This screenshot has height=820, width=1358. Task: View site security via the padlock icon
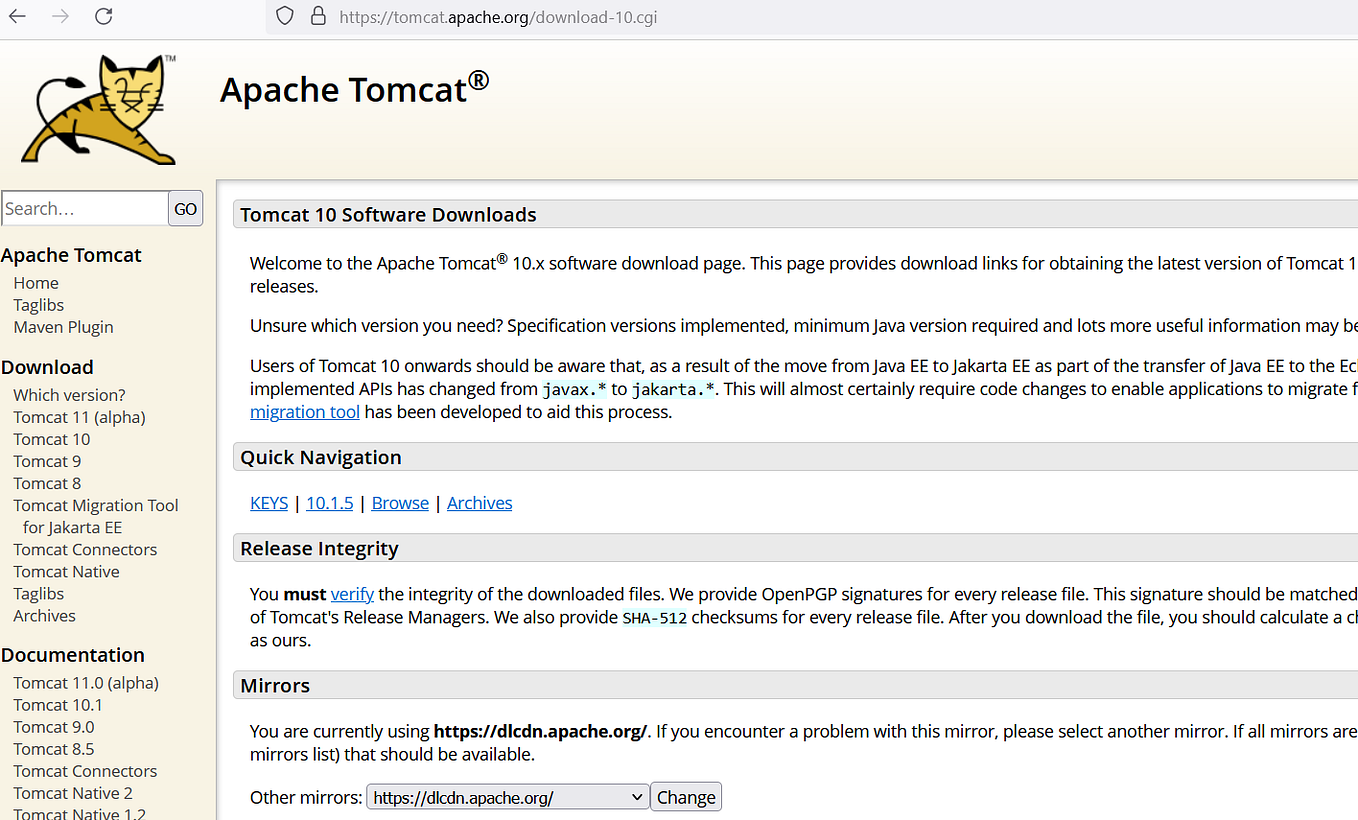[x=315, y=16]
